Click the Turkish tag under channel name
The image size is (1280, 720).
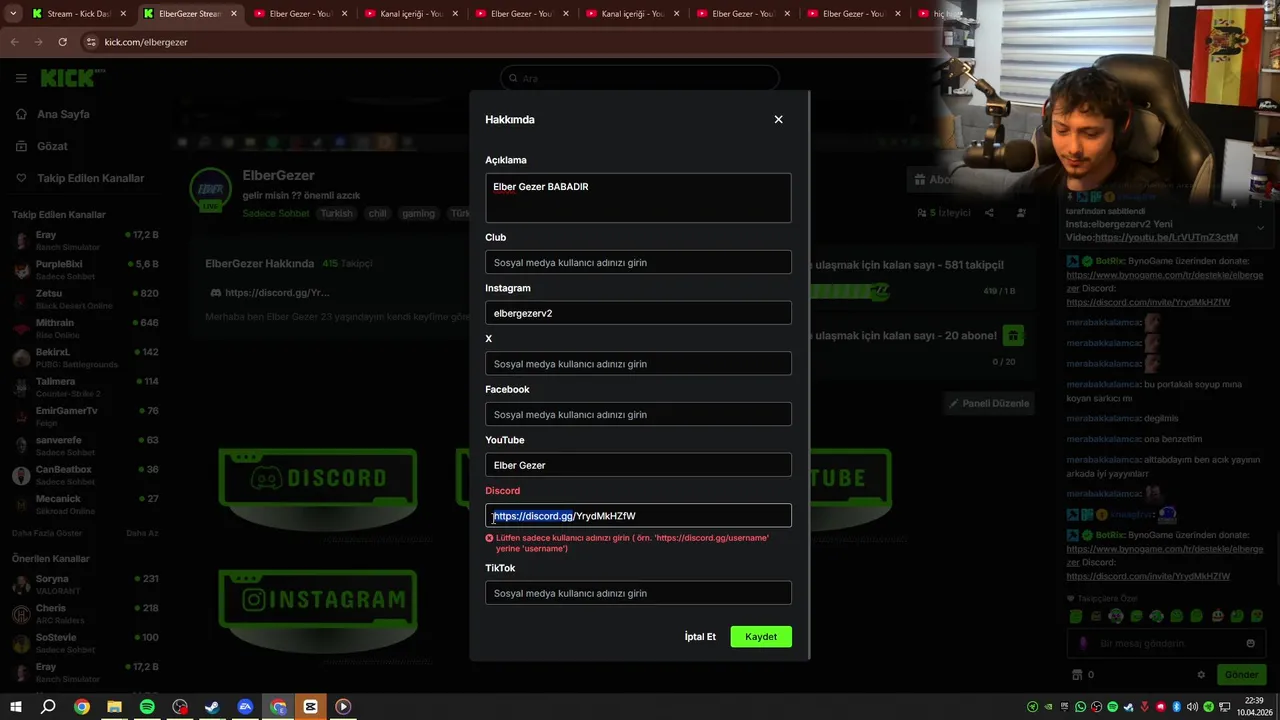pyautogui.click(x=336, y=213)
